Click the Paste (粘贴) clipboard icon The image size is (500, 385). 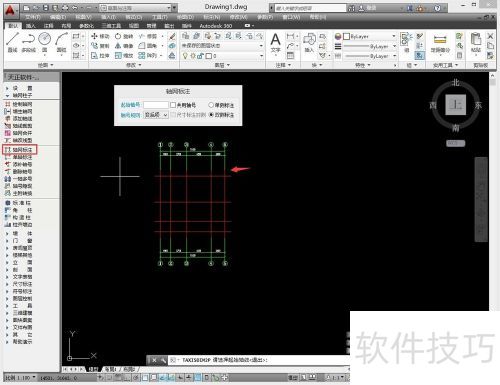click(x=476, y=42)
